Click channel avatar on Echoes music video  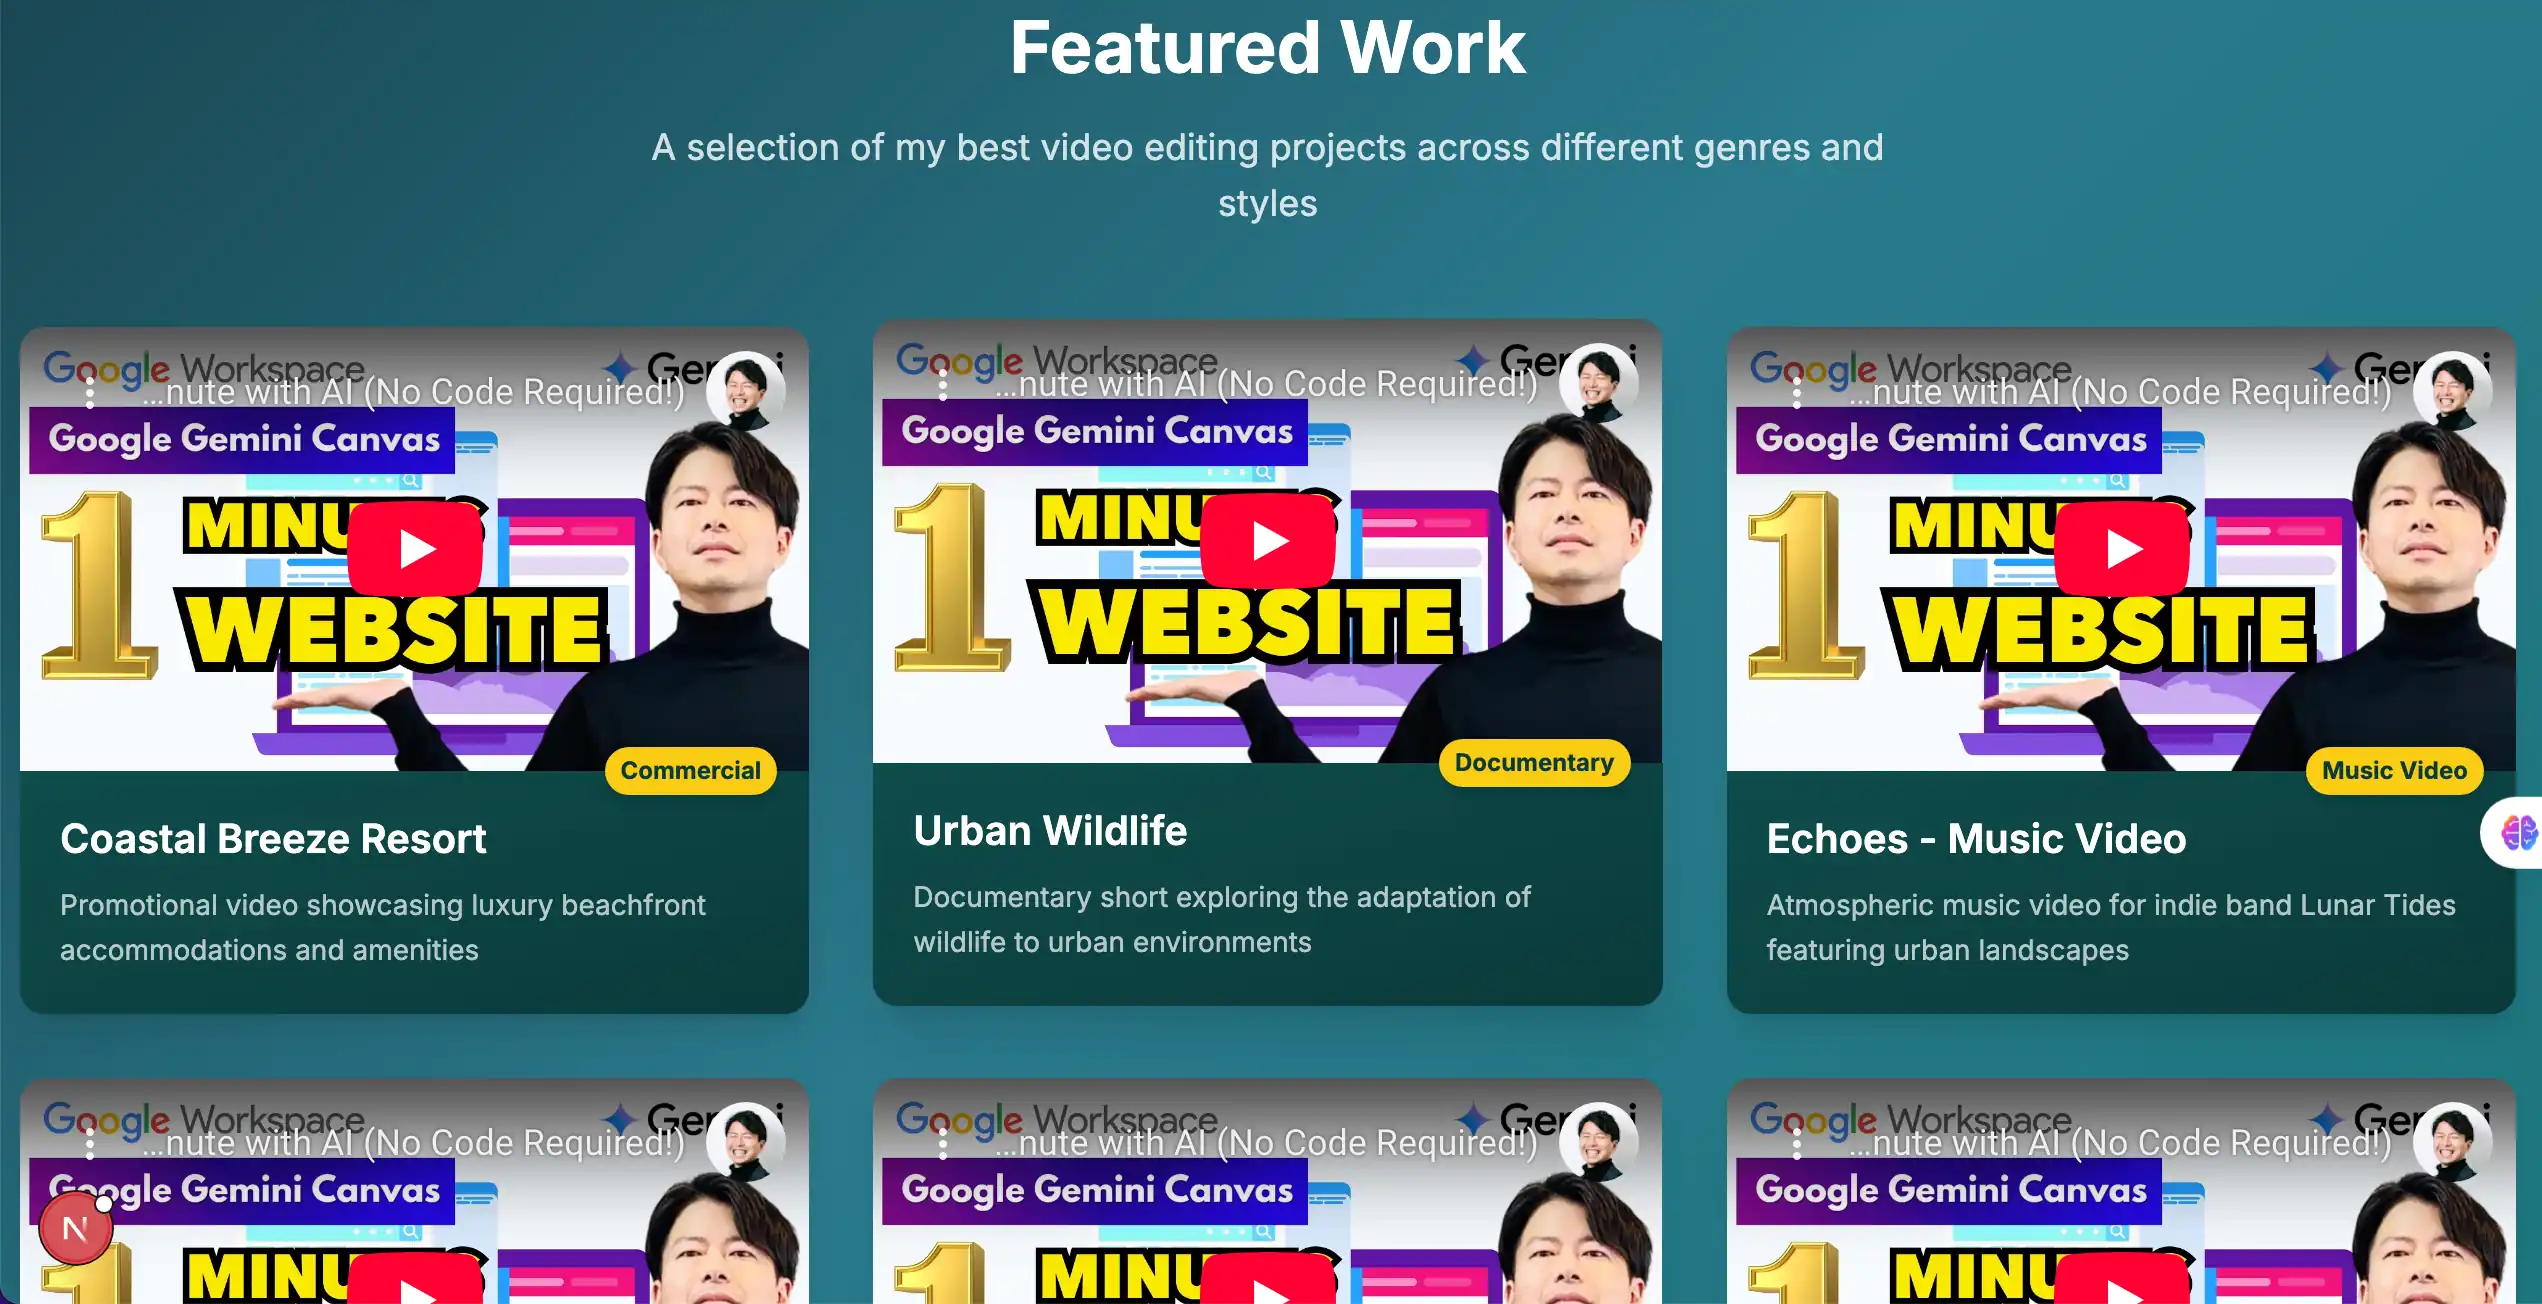pyautogui.click(x=2452, y=391)
